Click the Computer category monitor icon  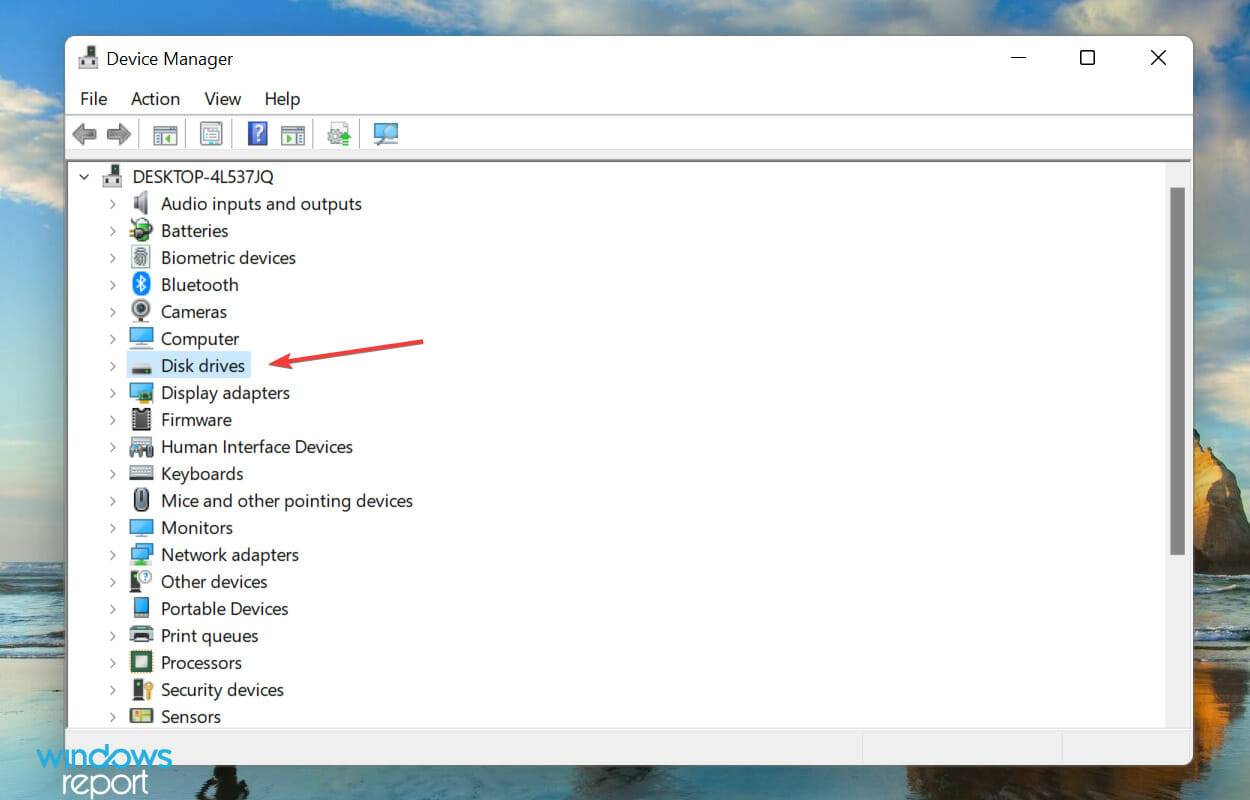[141, 338]
